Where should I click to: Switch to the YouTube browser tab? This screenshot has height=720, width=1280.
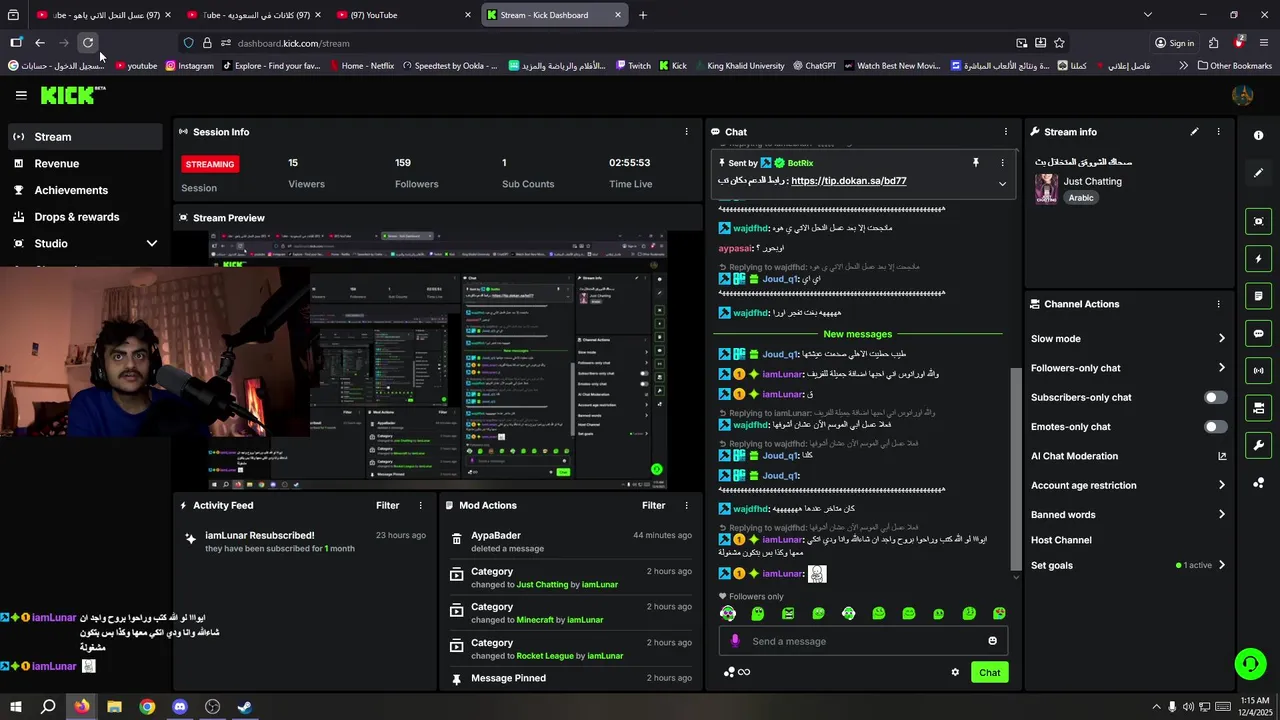pyautogui.click(x=402, y=15)
